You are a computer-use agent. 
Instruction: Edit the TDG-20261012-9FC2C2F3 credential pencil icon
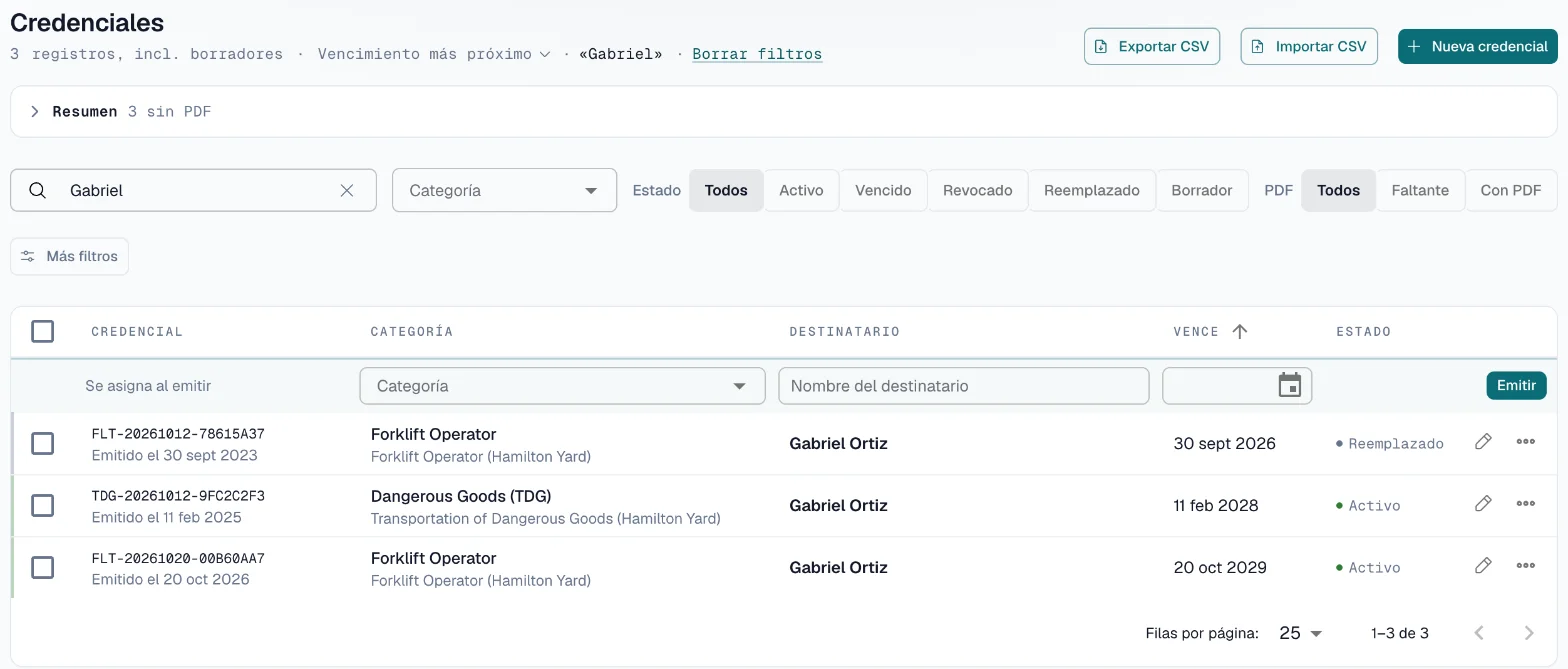(x=1483, y=504)
